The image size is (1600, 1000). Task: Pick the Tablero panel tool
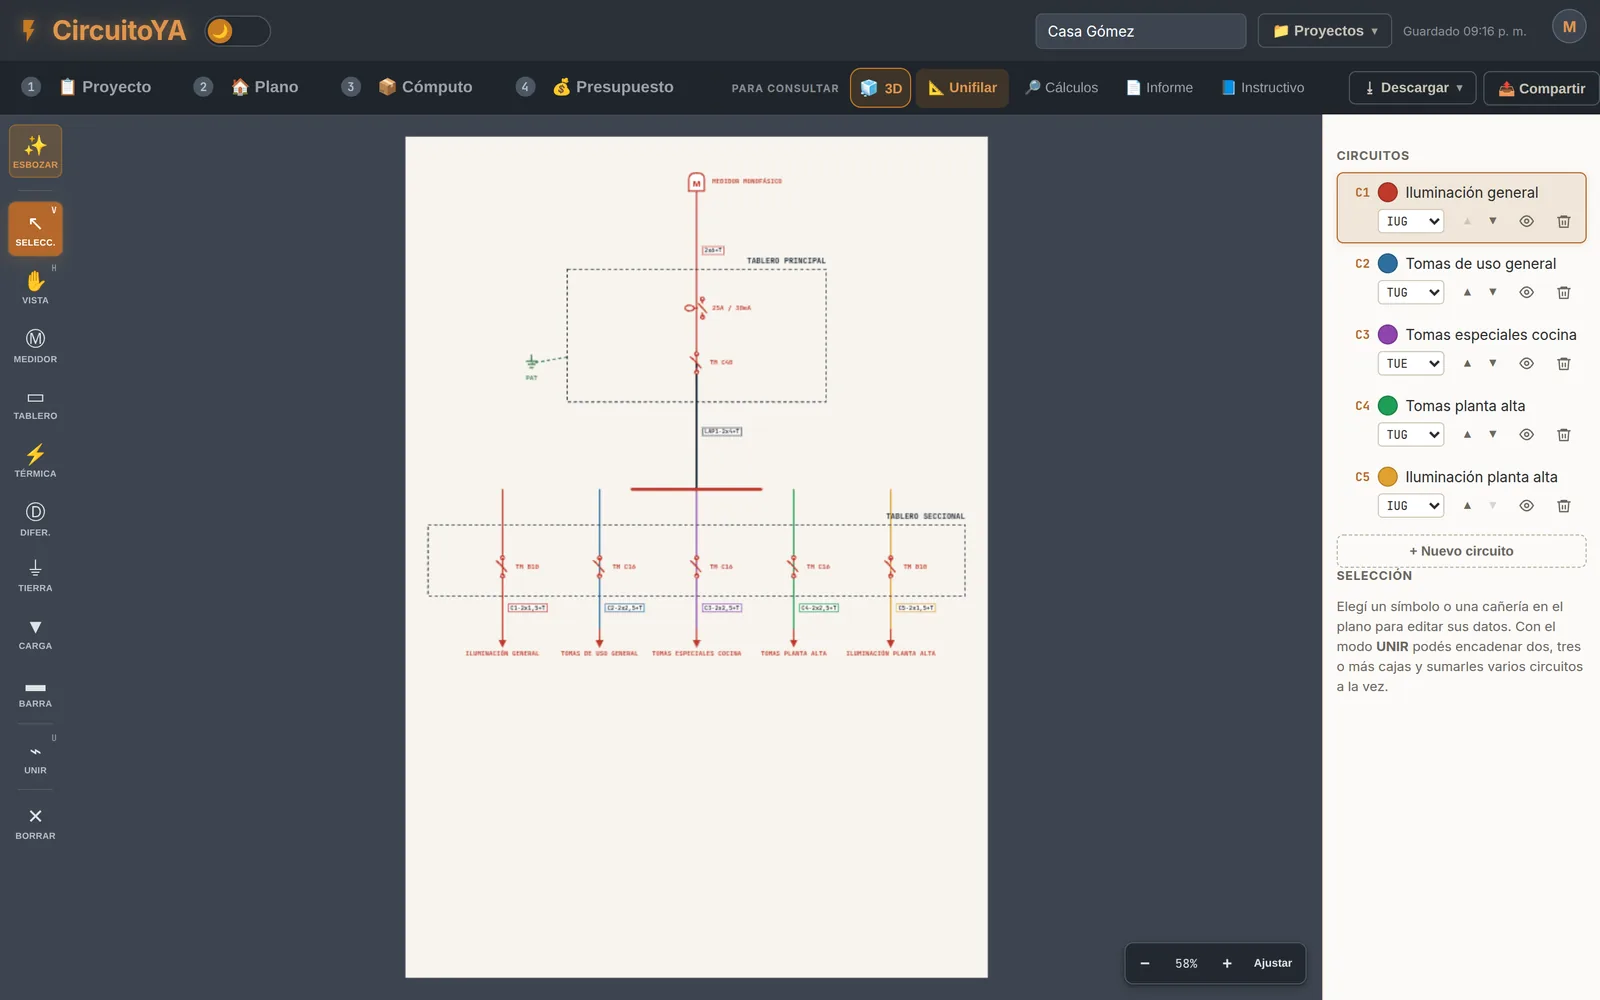[x=35, y=404]
